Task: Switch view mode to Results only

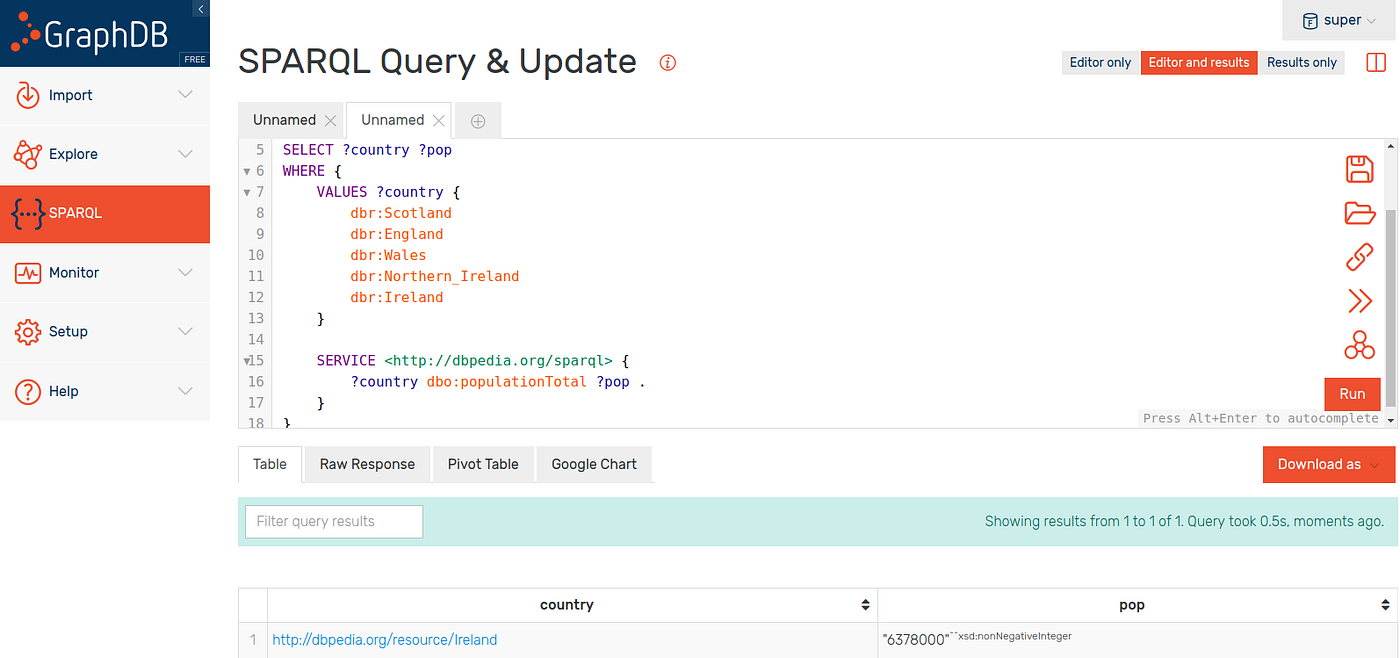Action: coord(1301,62)
